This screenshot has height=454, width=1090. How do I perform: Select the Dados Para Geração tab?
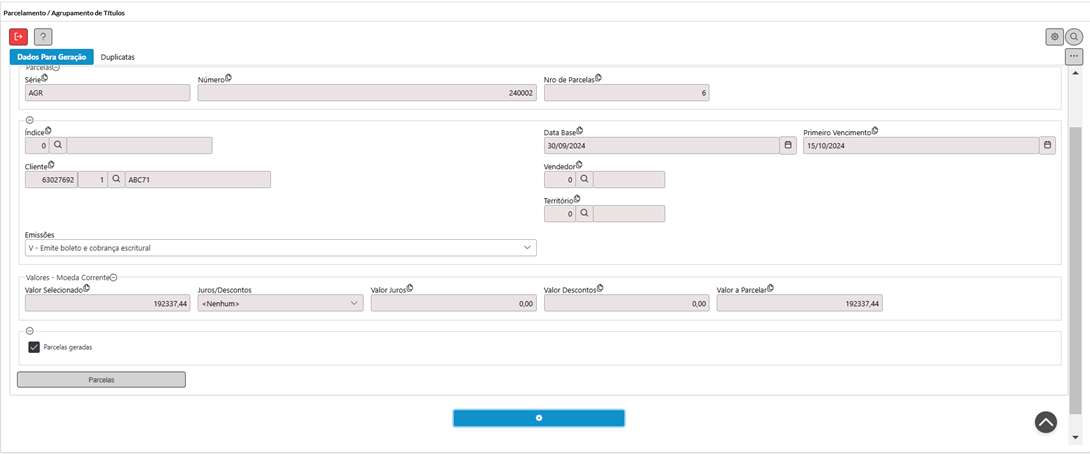[51, 57]
